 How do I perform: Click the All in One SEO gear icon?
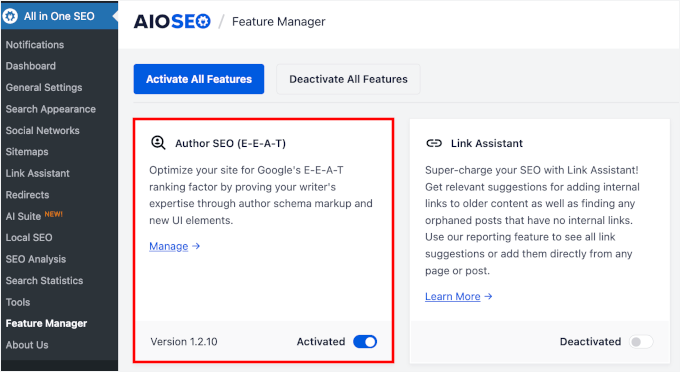pyautogui.click(x=10, y=16)
